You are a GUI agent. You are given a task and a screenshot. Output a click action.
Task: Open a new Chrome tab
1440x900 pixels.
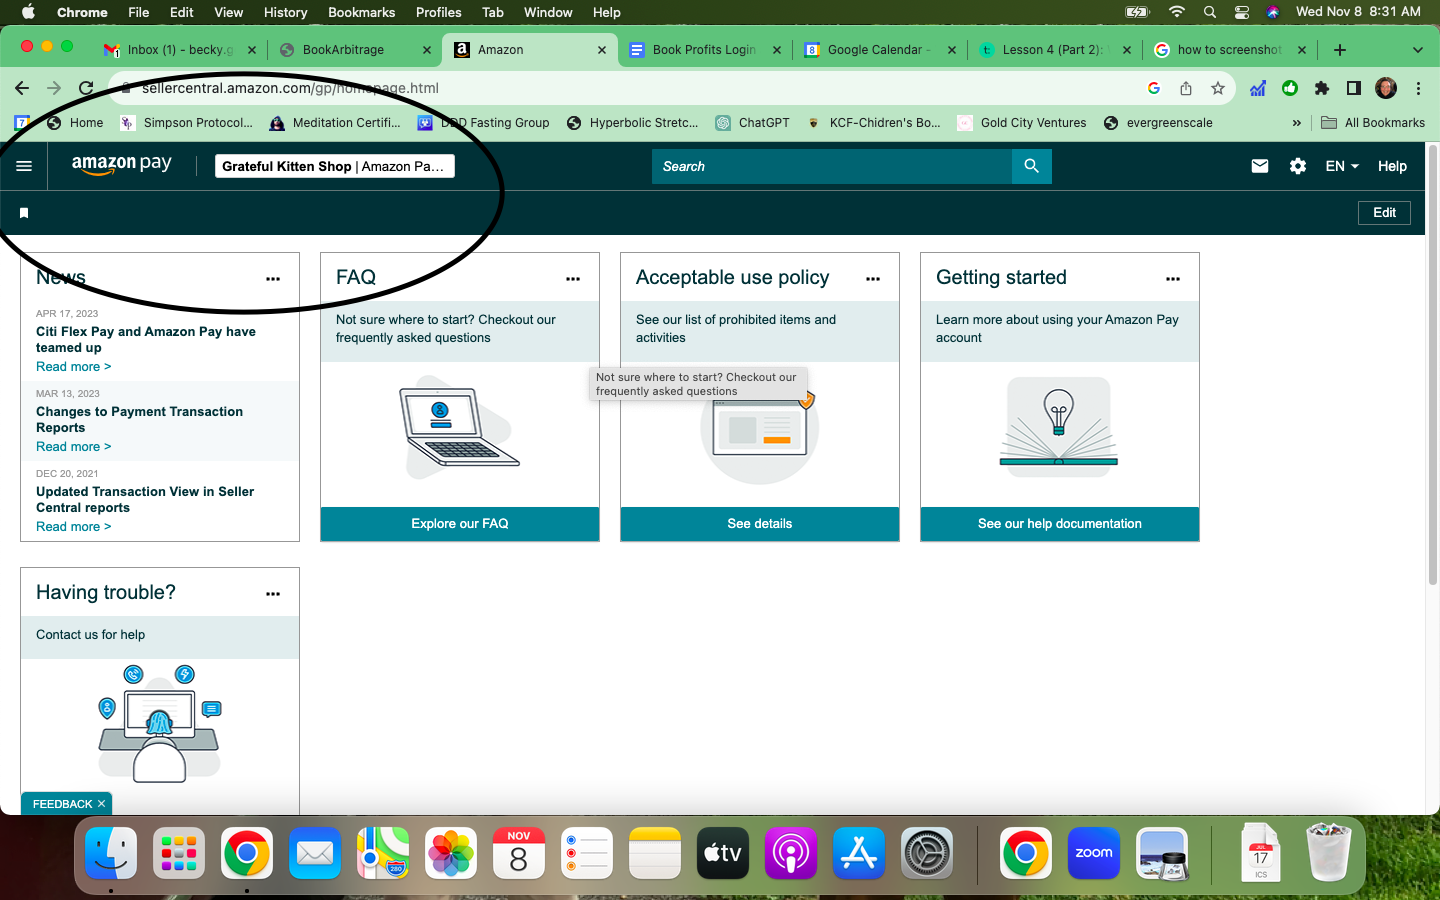click(x=1340, y=50)
